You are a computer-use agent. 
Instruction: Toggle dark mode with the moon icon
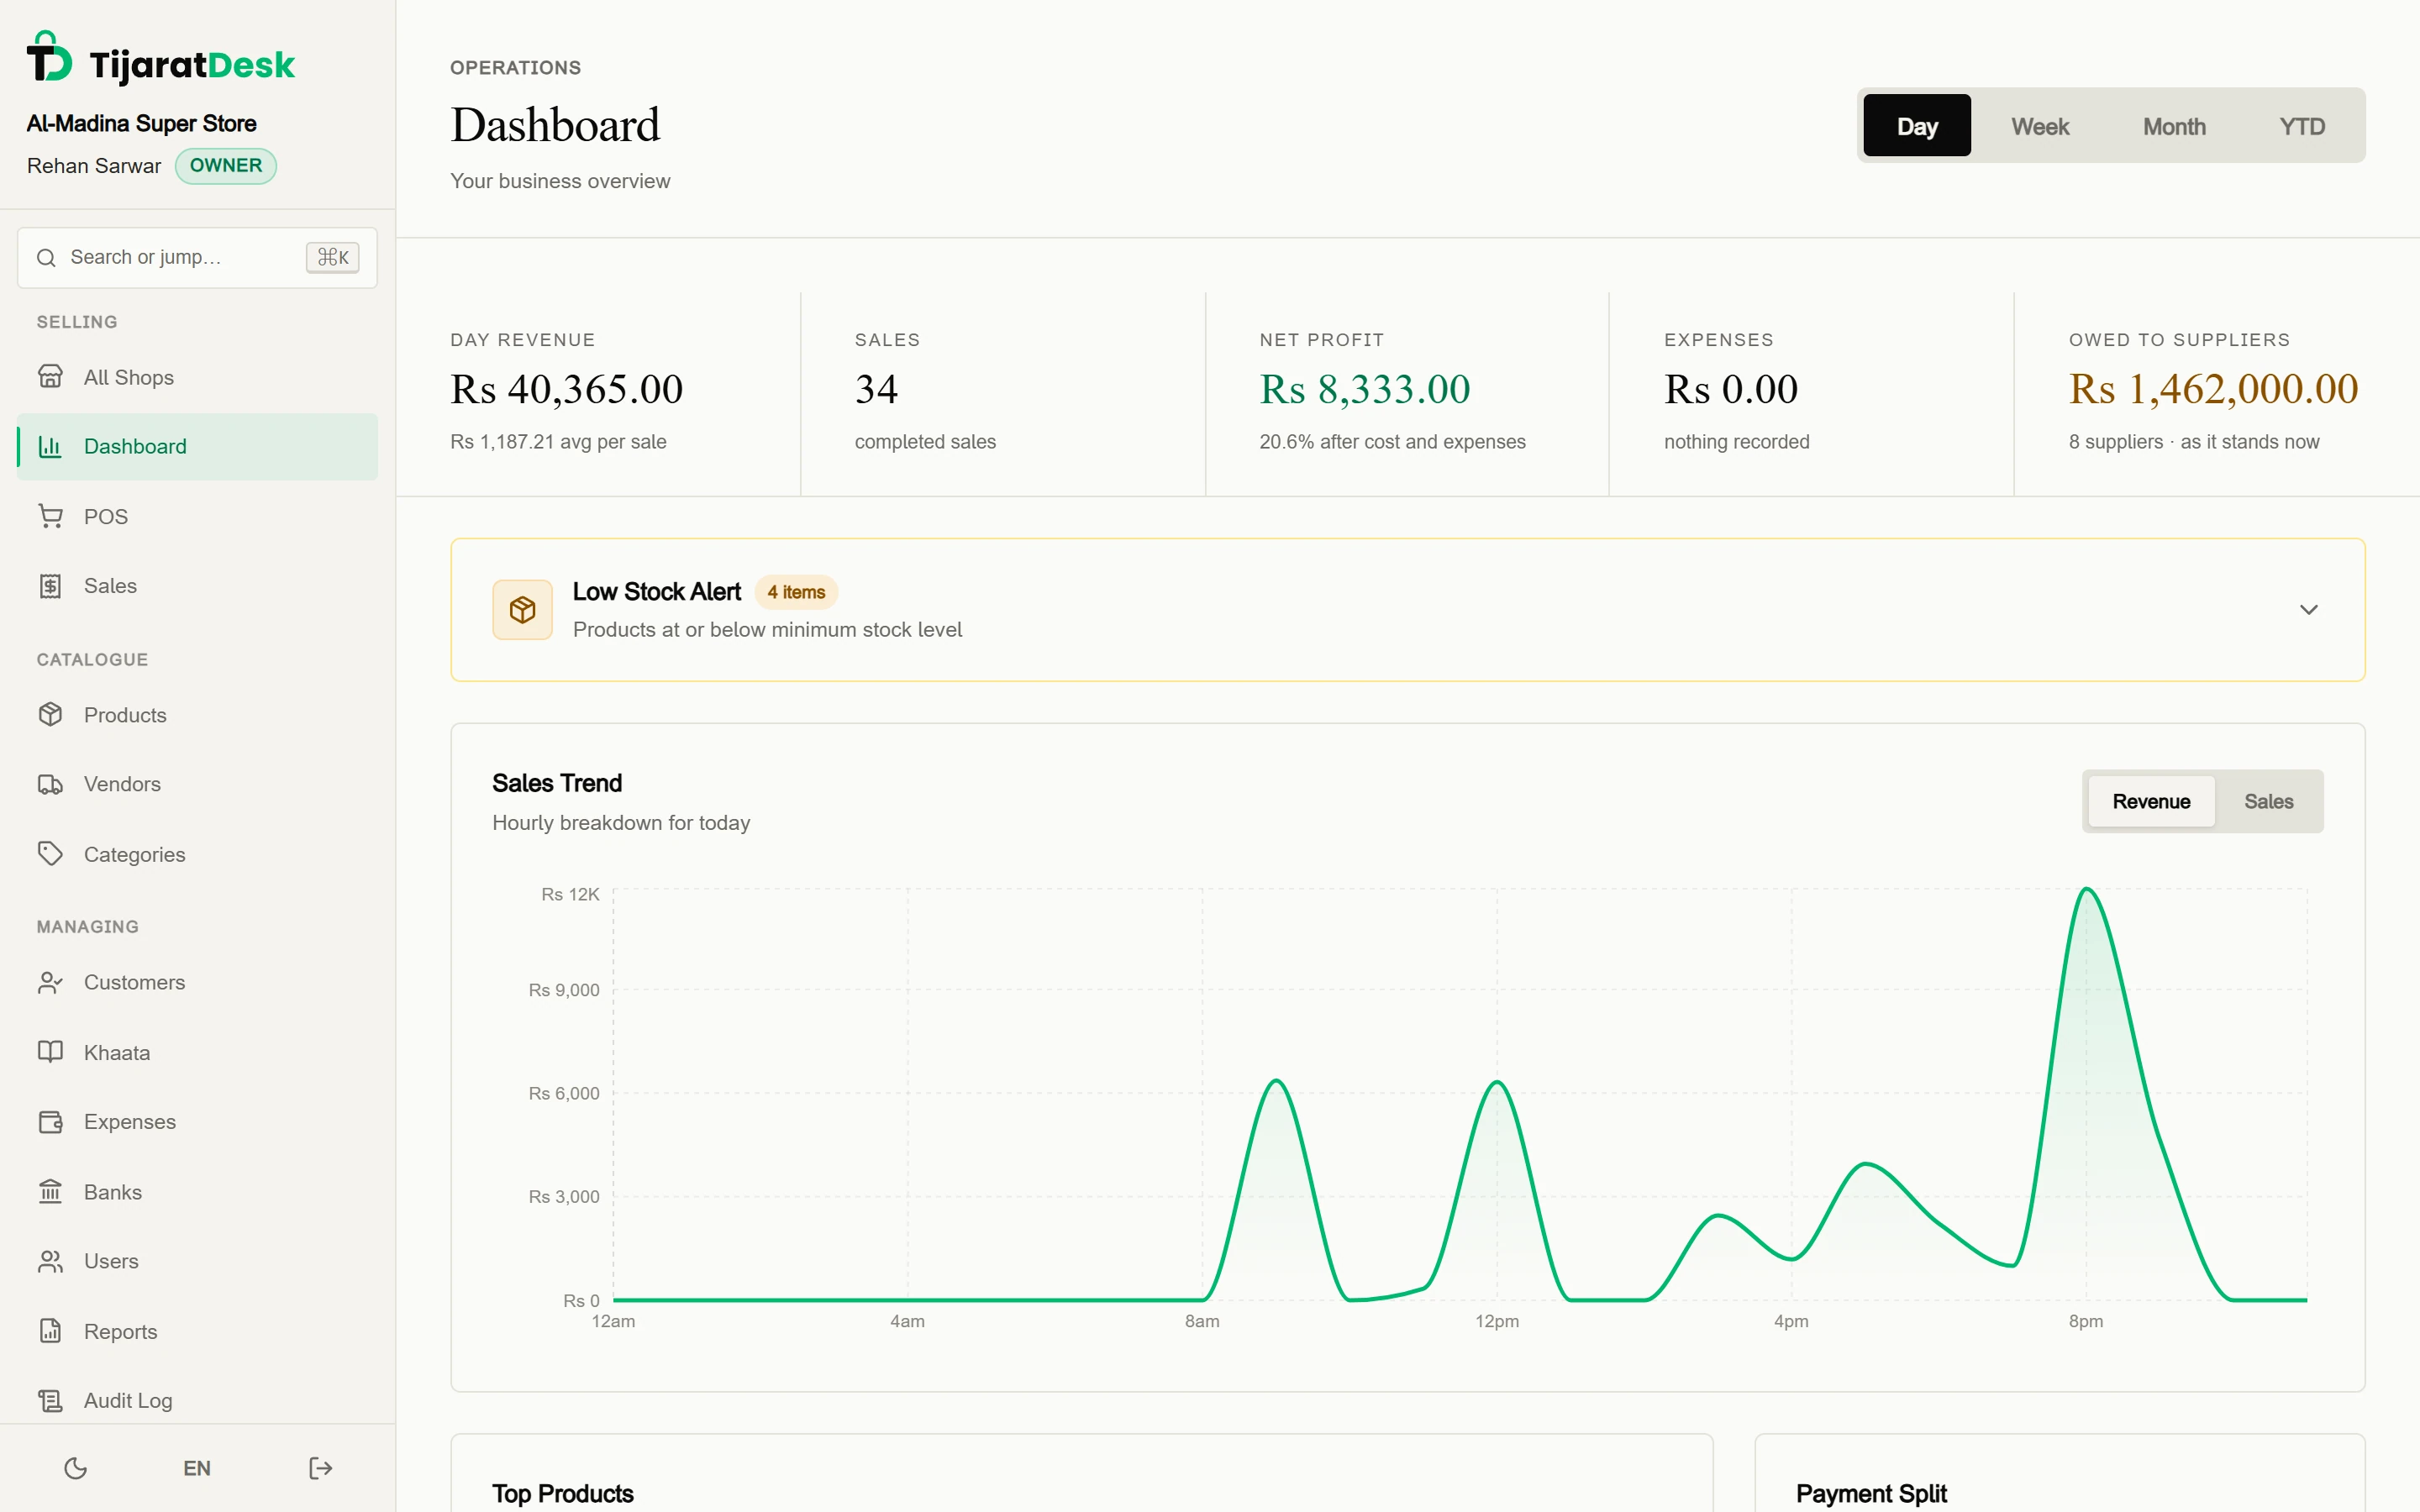(x=76, y=1468)
